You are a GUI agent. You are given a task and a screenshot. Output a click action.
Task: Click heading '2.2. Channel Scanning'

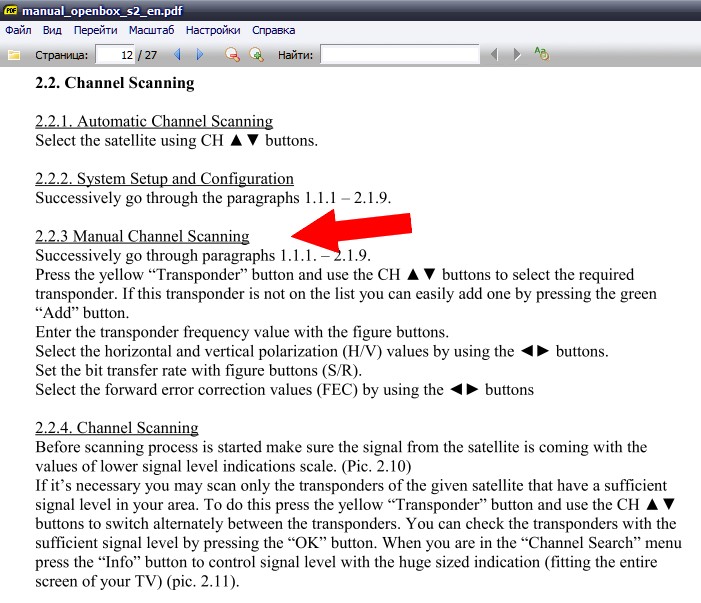point(115,83)
